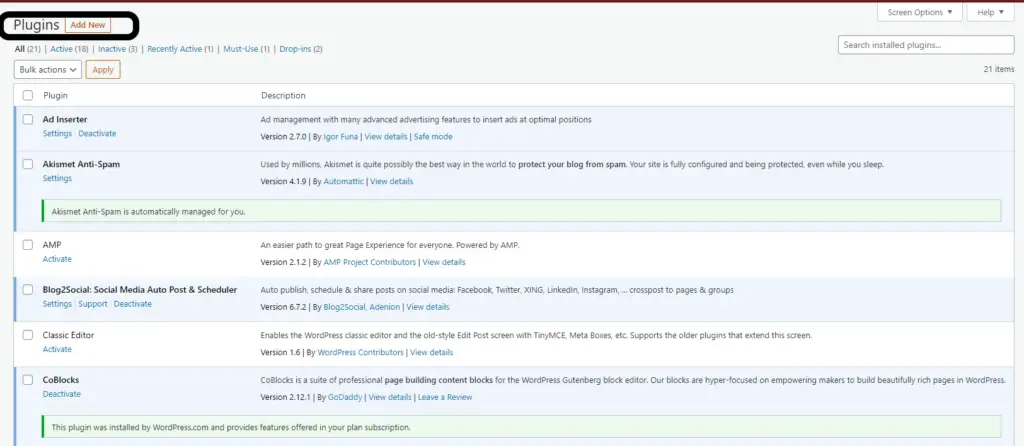1024x446 pixels.
Task: Click the Plugin column header
Action: point(56,95)
